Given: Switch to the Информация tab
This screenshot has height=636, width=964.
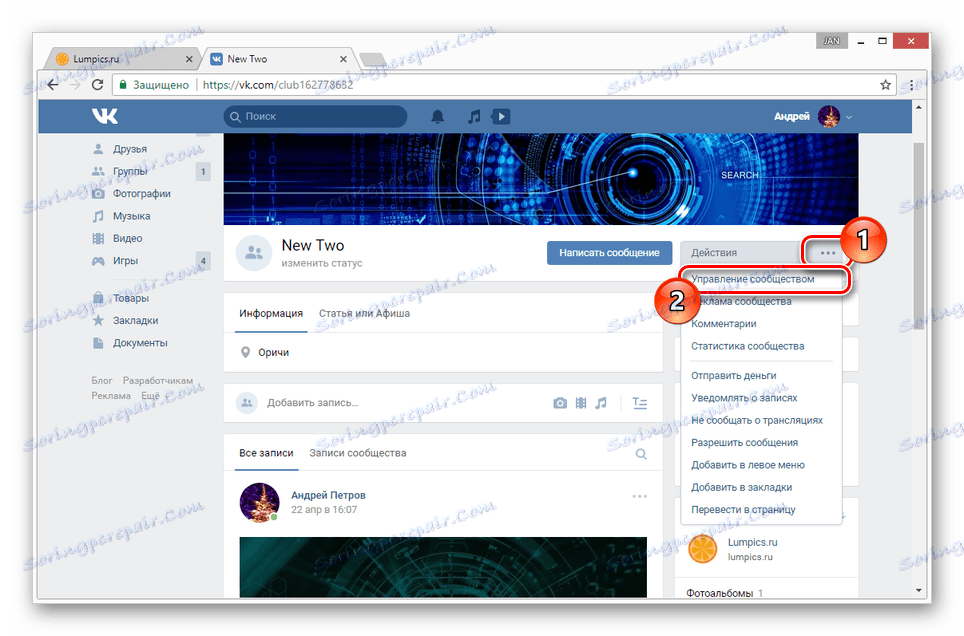Looking at the screenshot, I should point(271,314).
